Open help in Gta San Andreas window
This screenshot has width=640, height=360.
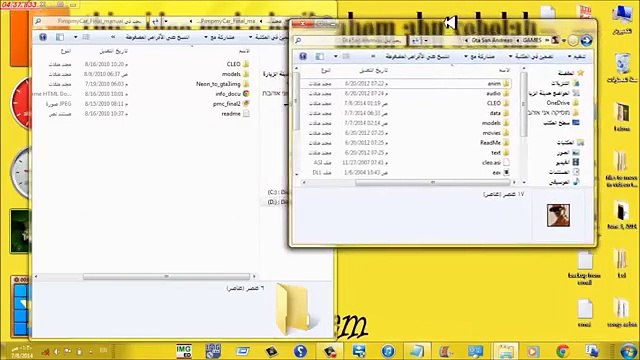[303, 56]
